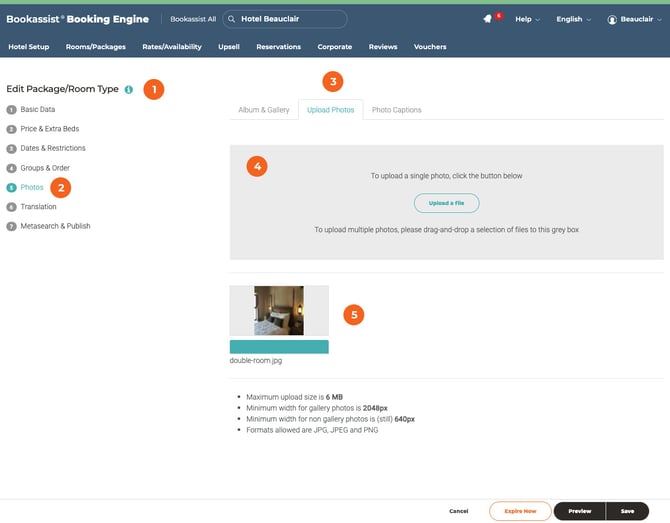Click the Upload a file button
670x523 pixels.
pos(446,203)
